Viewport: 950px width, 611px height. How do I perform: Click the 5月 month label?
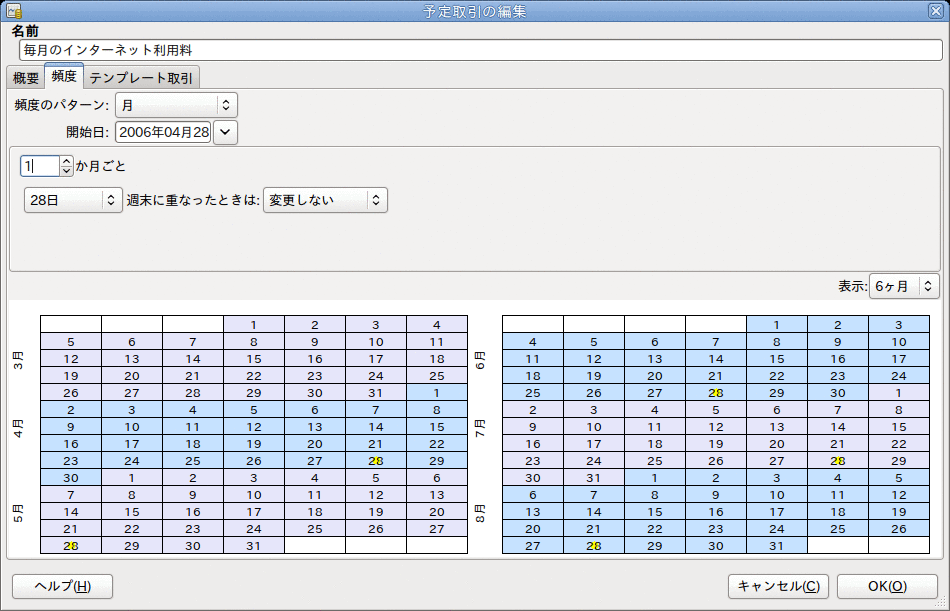[19, 514]
